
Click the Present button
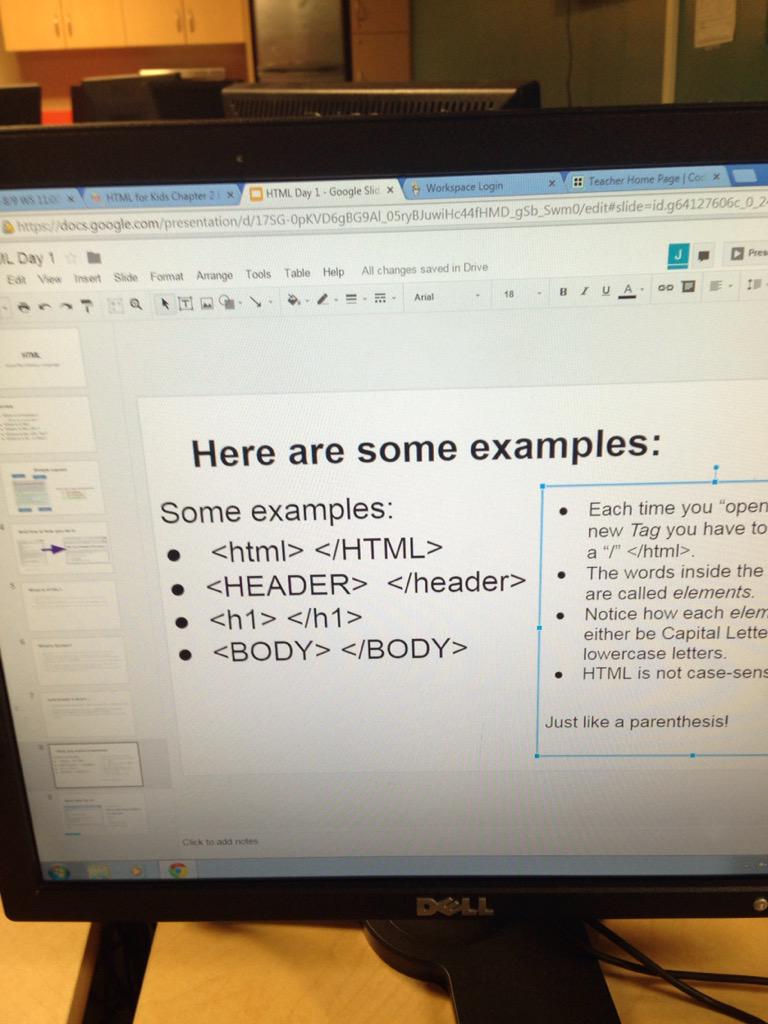tap(748, 253)
